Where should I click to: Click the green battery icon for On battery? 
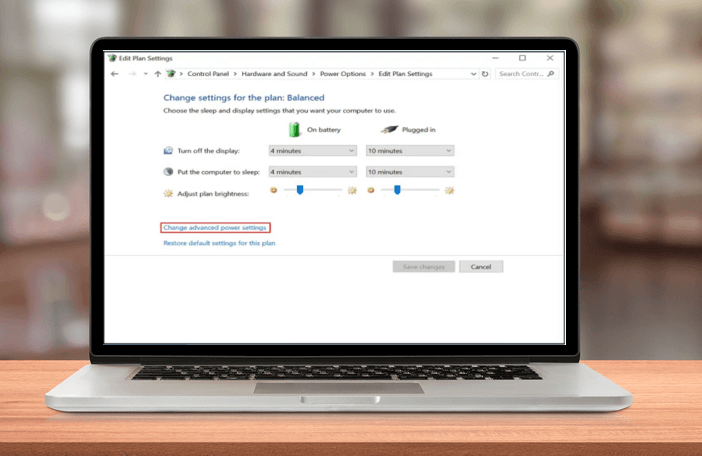(x=295, y=130)
